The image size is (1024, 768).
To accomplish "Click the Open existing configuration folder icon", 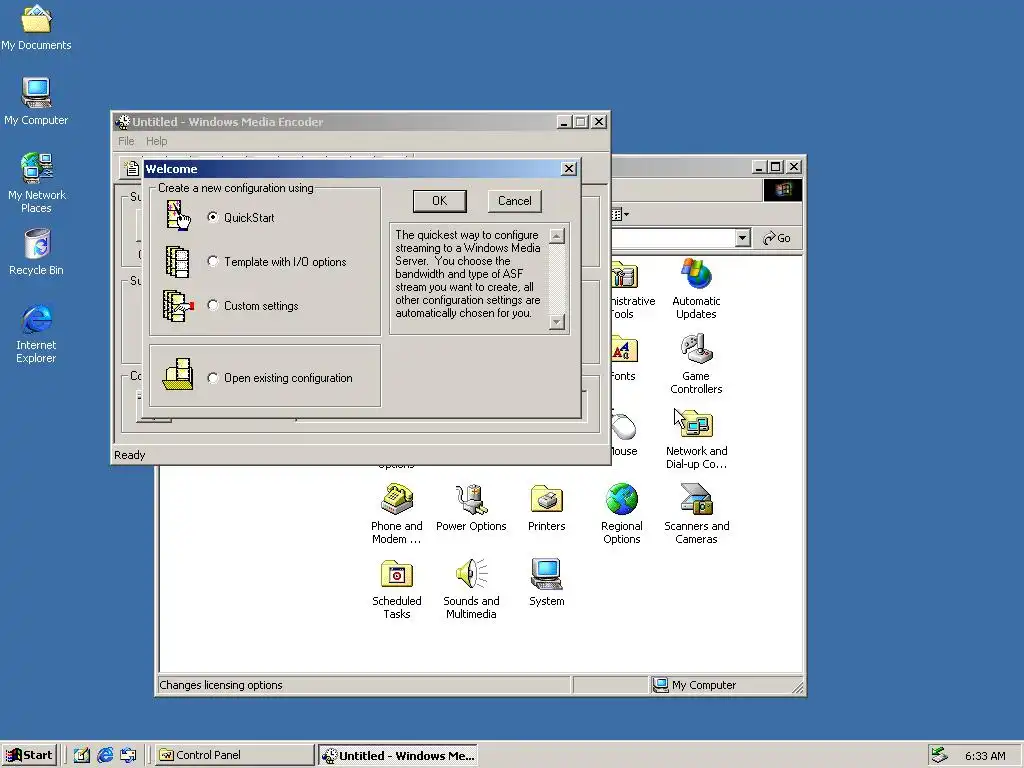I will point(178,374).
